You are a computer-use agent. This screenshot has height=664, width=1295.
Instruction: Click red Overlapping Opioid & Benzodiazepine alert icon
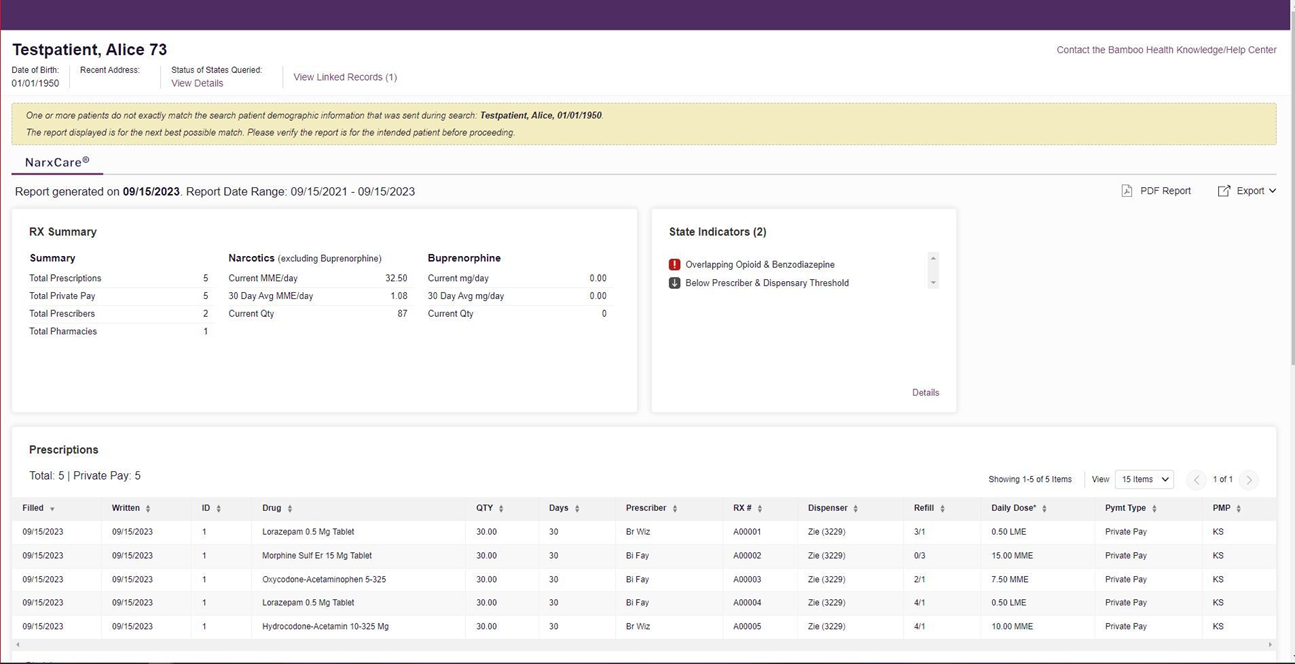(x=674, y=265)
